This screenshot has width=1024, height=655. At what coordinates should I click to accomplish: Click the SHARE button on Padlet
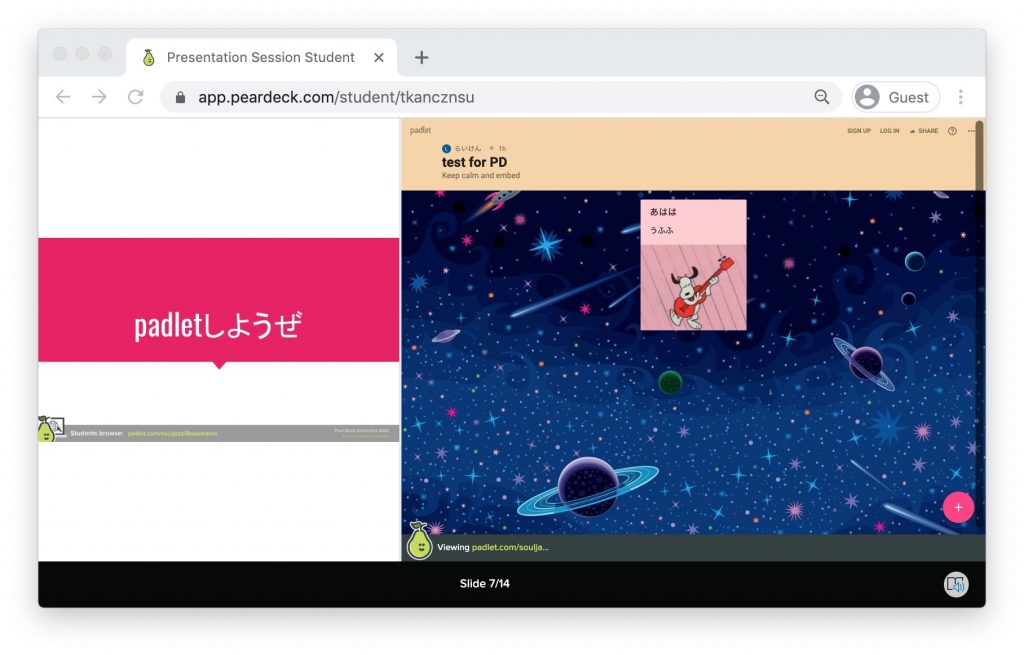pos(924,131)
